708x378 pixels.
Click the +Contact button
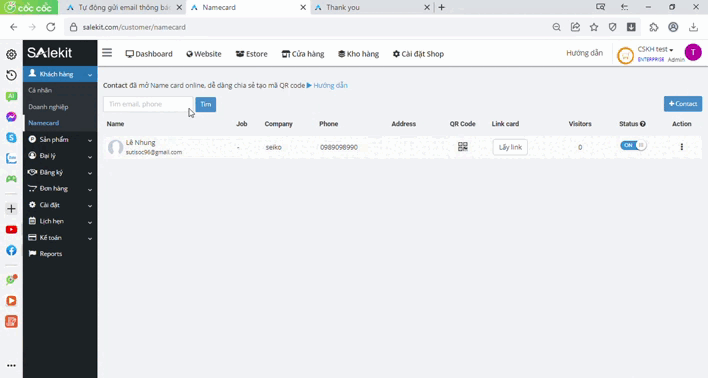[x=683, y=104]
